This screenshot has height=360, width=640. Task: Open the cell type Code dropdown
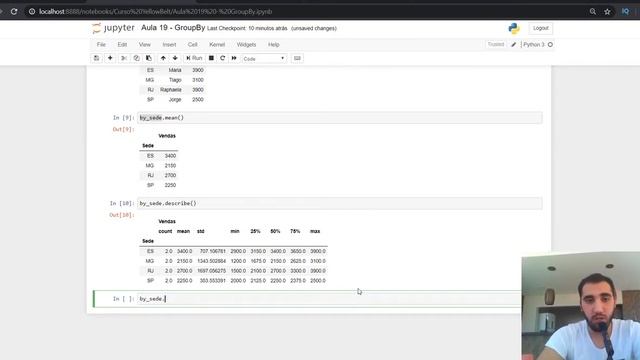tap(264, 59)
